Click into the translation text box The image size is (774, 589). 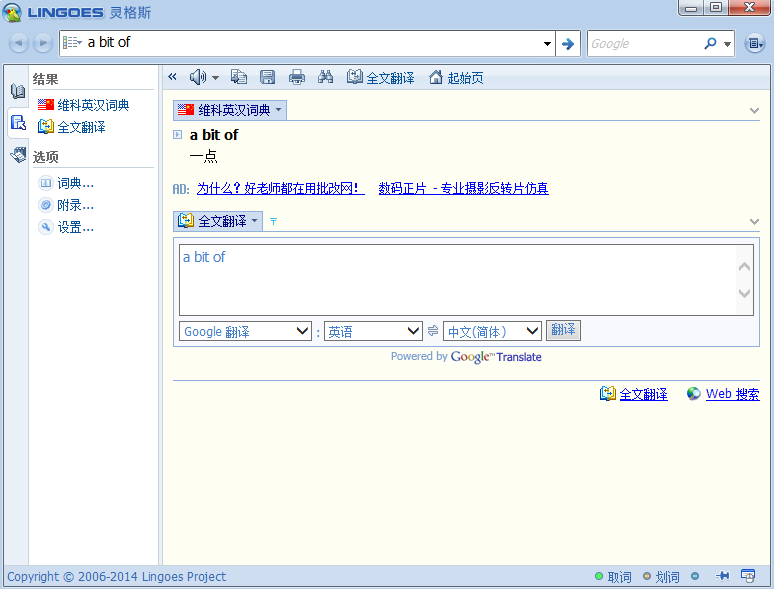458,280
